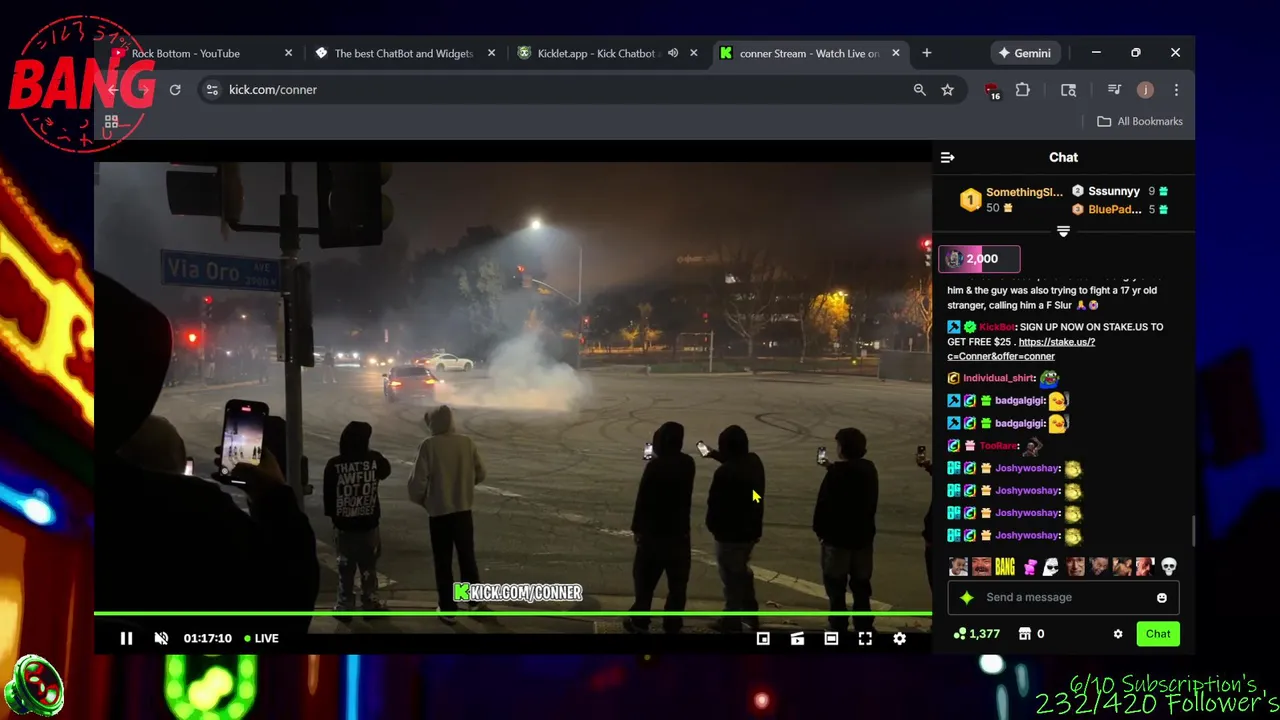Bookmark this page with star icon

(947, 90)
